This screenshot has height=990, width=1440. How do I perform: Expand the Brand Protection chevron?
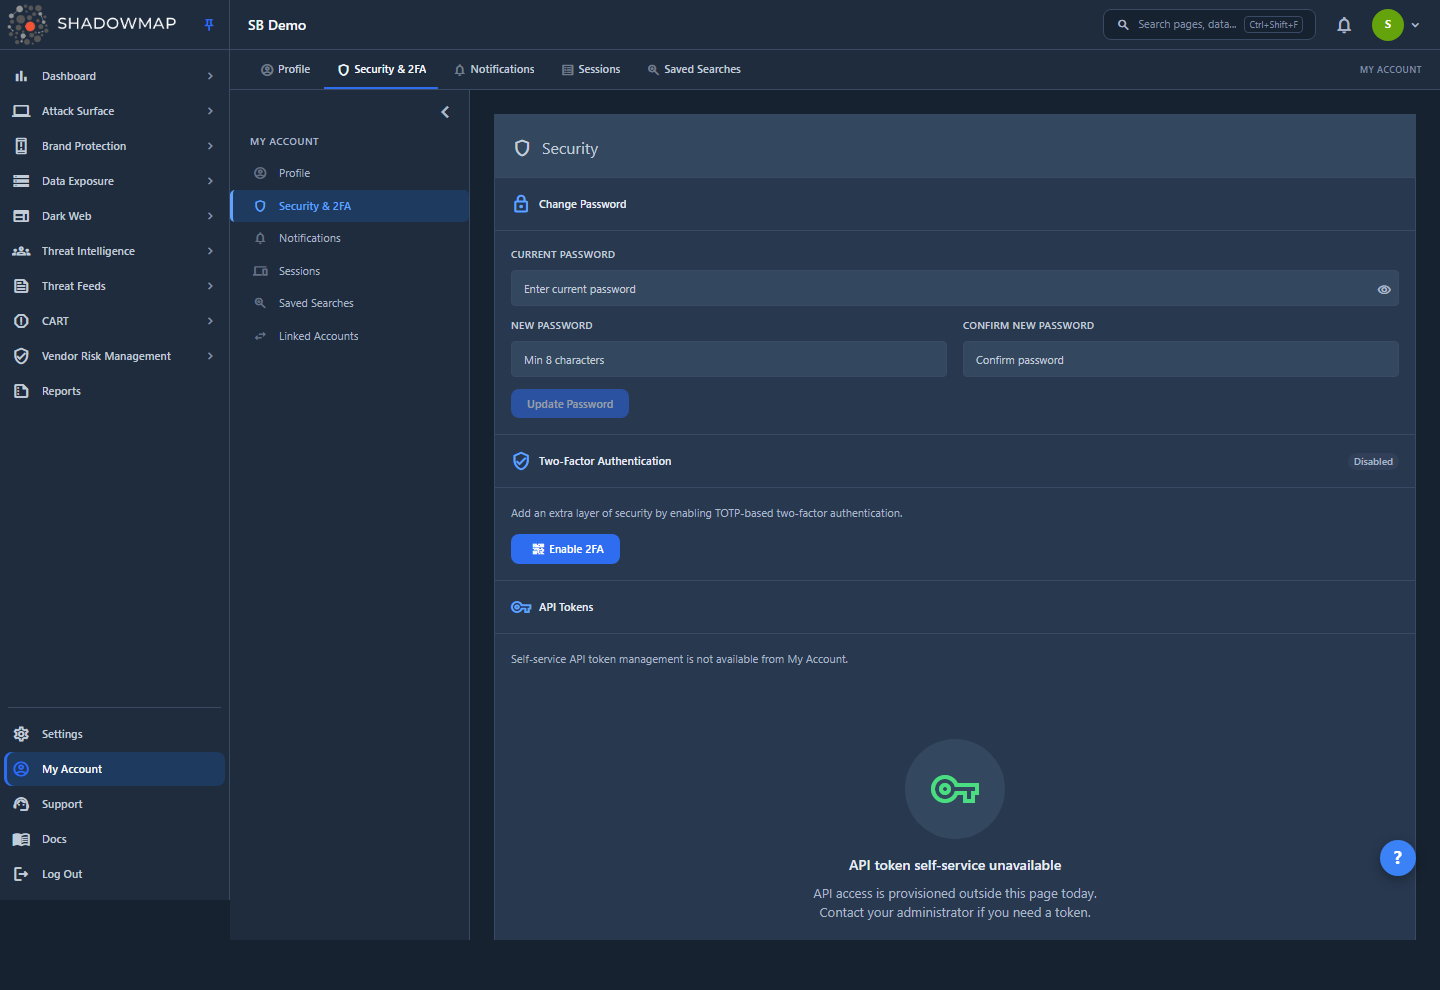210,146
